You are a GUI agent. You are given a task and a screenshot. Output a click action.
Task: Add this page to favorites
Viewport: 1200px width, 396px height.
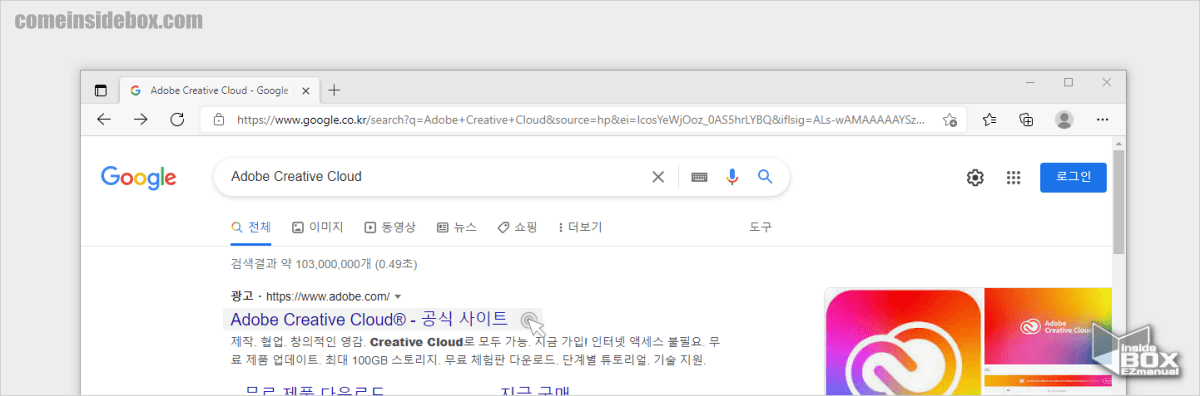click(949, 120)
